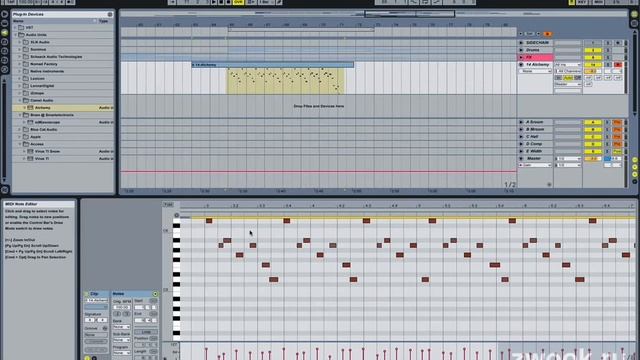
Task: Expand the Native Instruments folder
Action: click(20, 71)
